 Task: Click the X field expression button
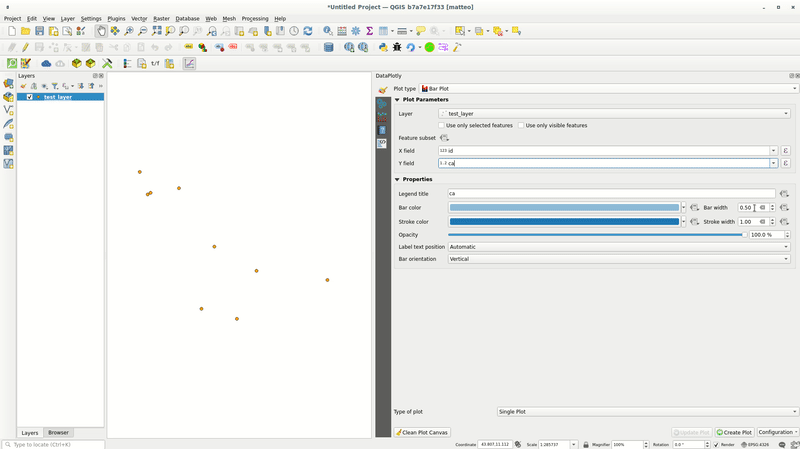pyautogui.click(x=786, y=151)
